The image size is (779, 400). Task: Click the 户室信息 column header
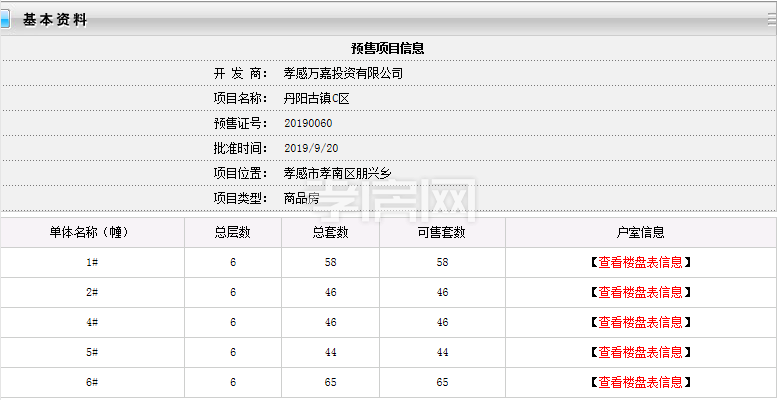click(640, 233)
